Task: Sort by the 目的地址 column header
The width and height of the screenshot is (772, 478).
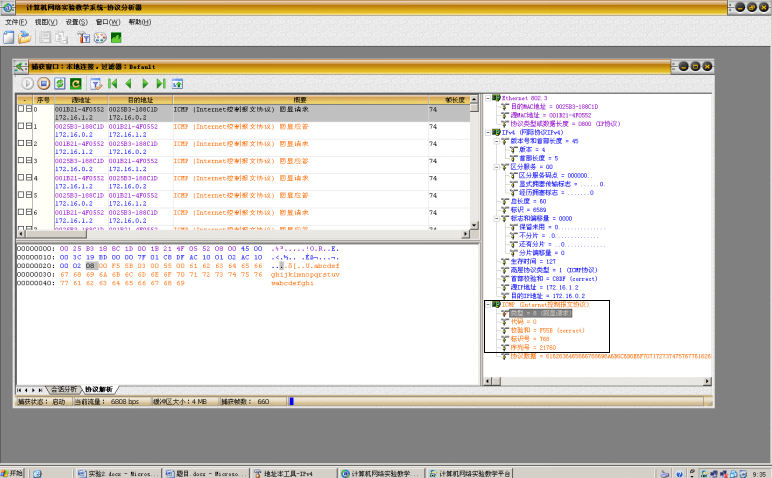Action: (140, 100)
